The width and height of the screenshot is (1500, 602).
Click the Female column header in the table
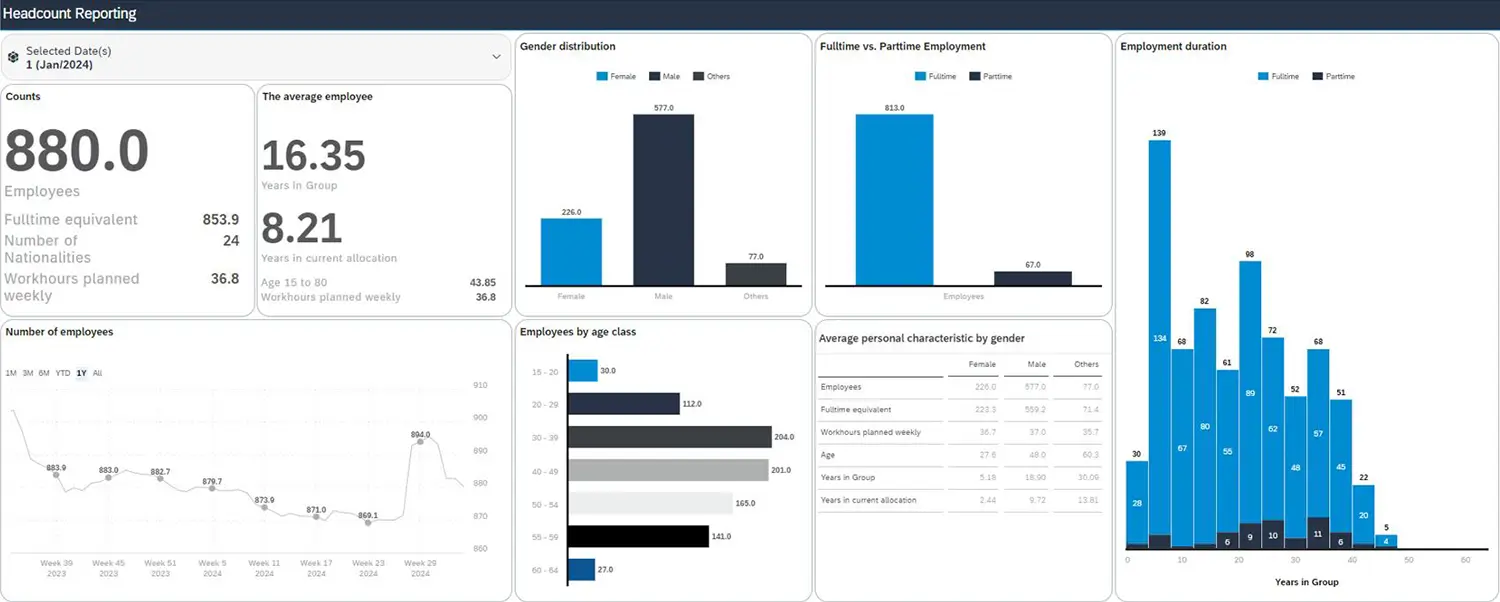click(982, 364)
